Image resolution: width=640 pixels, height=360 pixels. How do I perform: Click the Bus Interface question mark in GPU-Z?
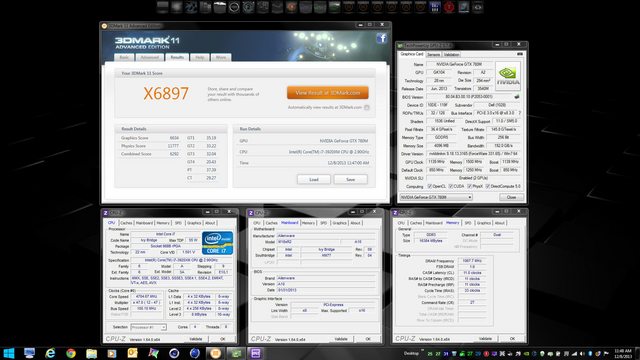(520, 113)
